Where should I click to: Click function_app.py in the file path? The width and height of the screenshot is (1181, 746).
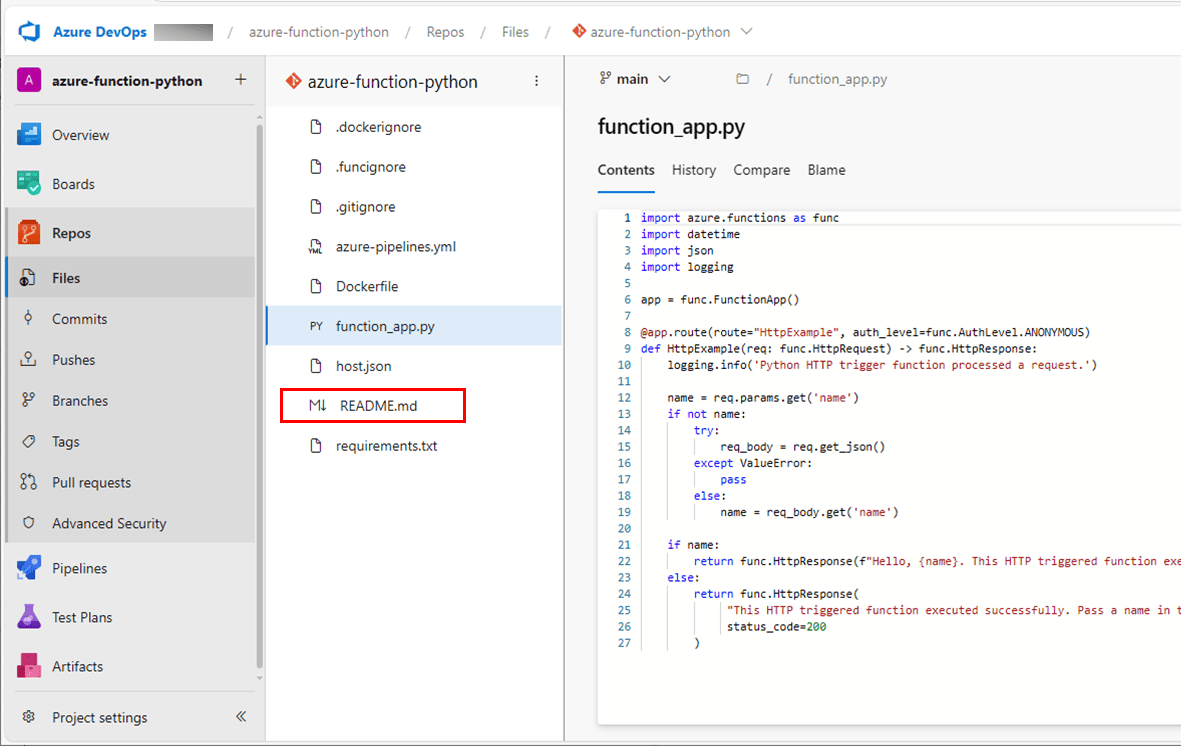(838, 79)
